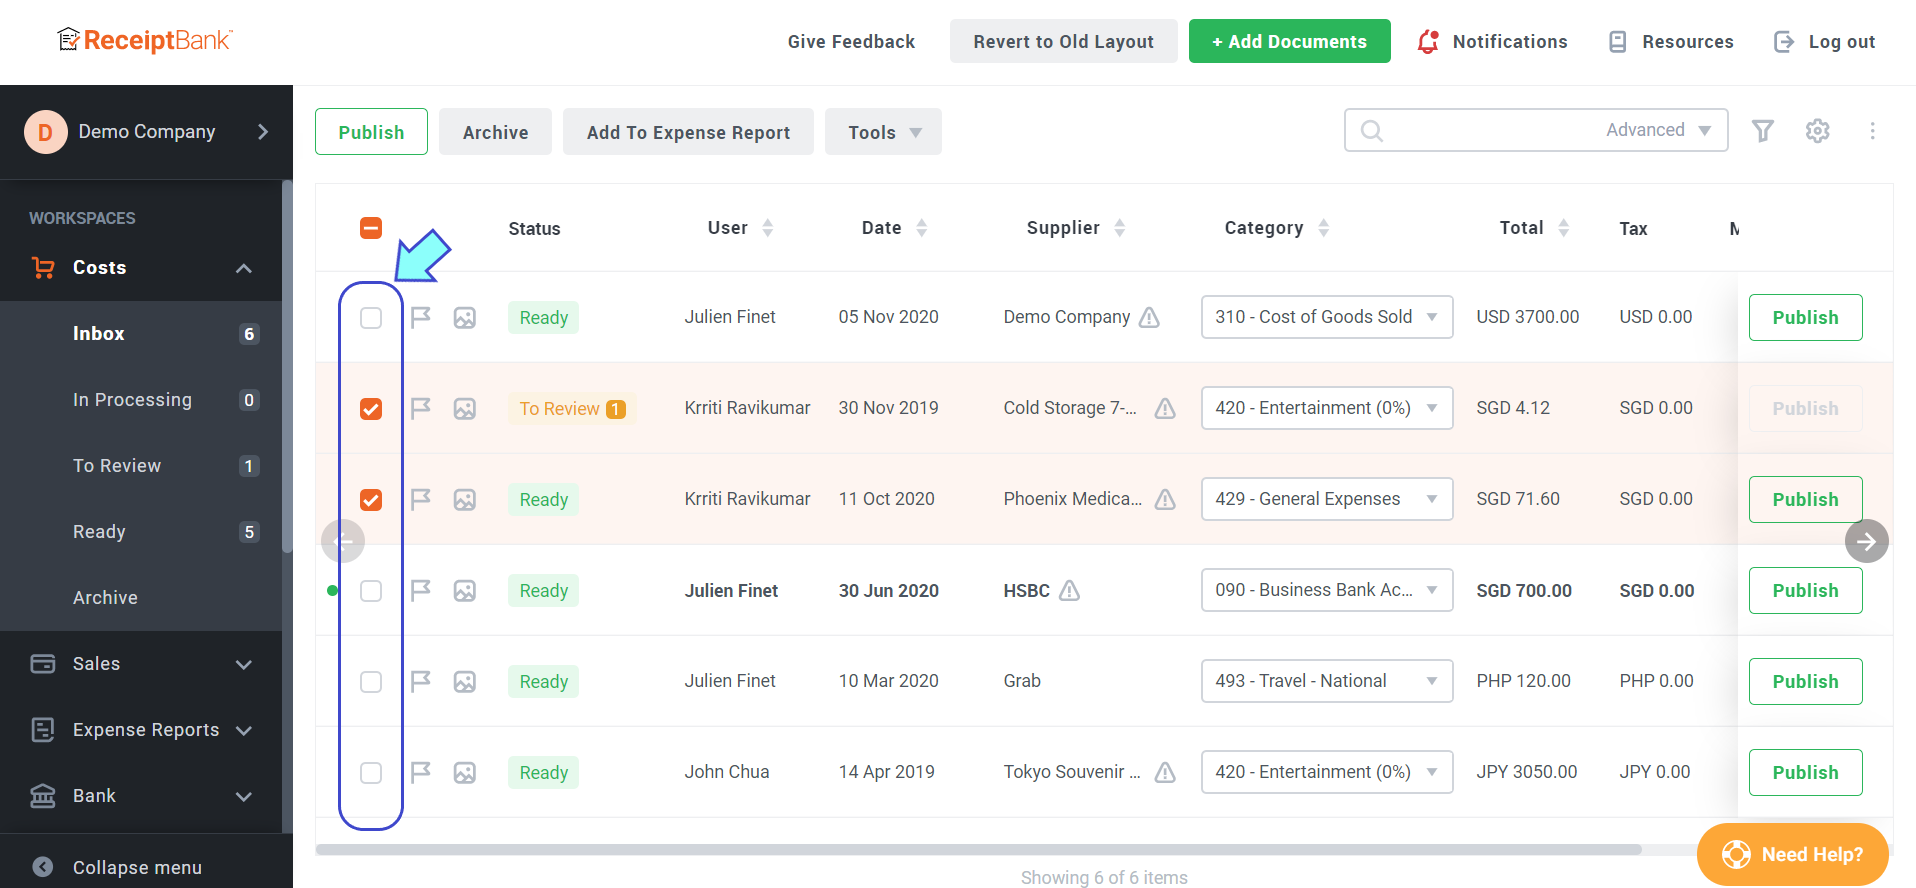
Task: View image of Cold Storage receipt
Action: (x=465, y=409)
